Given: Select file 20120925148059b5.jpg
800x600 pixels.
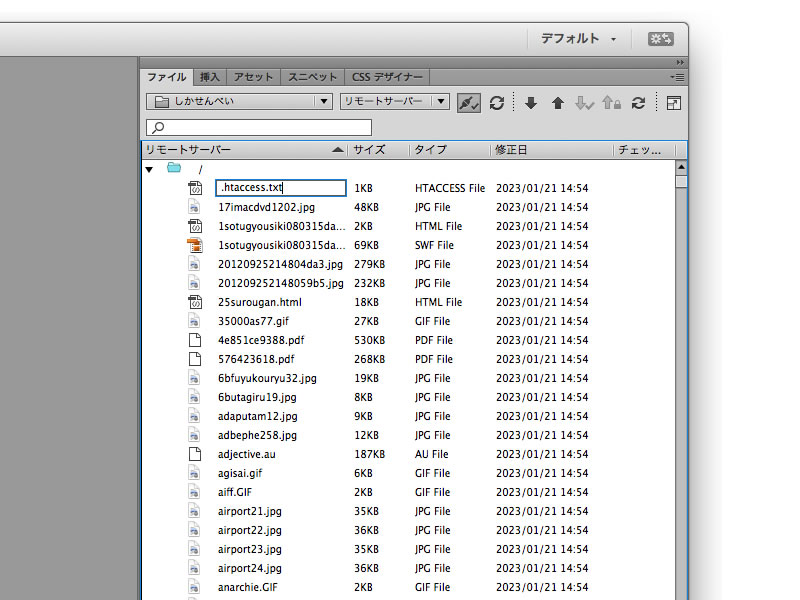Looking at the screenshot, I should coord(281,283).
